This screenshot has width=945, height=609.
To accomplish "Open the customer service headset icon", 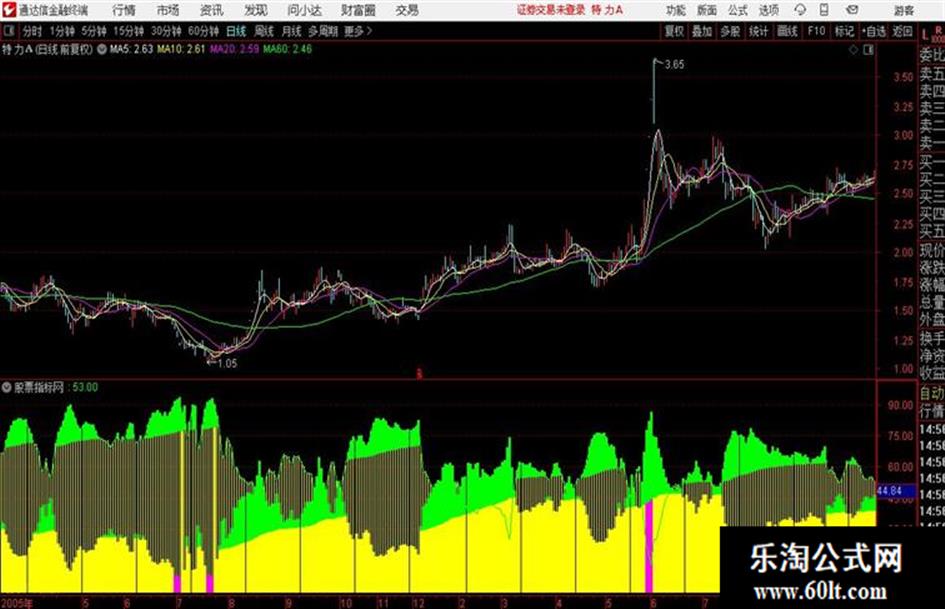I will pyautogui.click(x=800, y=10).
